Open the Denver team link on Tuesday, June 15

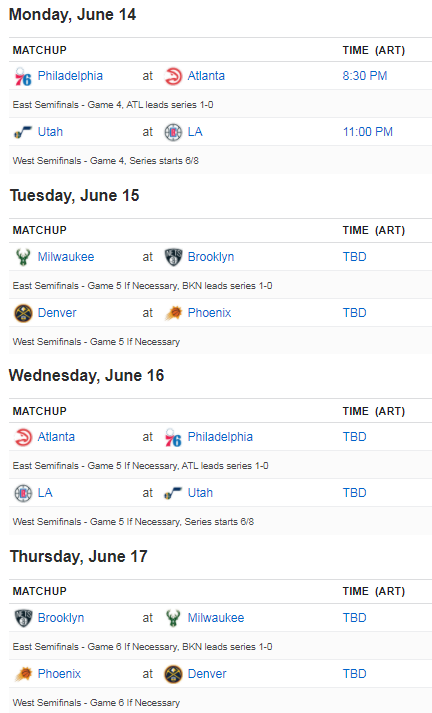click(57, 313)
